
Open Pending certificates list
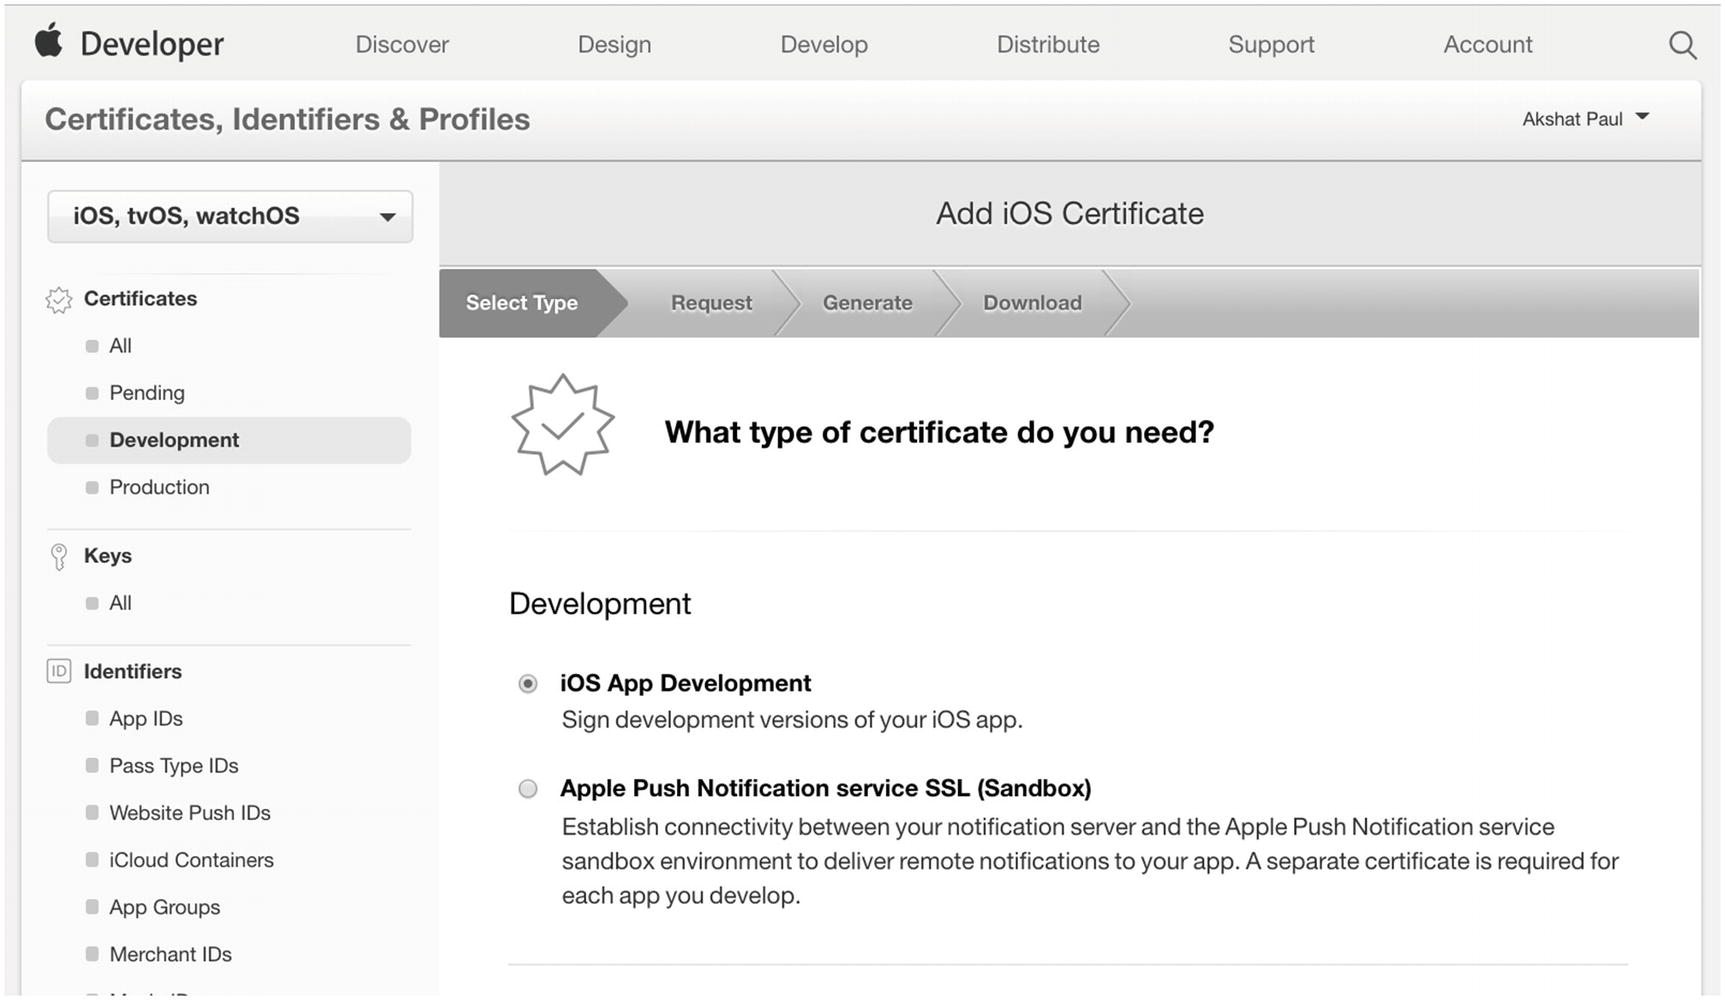147,393
